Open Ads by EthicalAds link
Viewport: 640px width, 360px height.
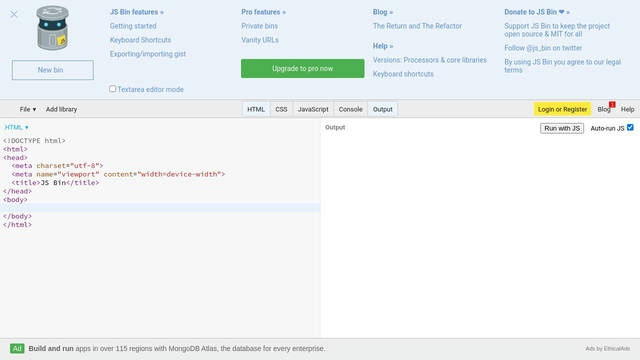(x=608, y=349)
